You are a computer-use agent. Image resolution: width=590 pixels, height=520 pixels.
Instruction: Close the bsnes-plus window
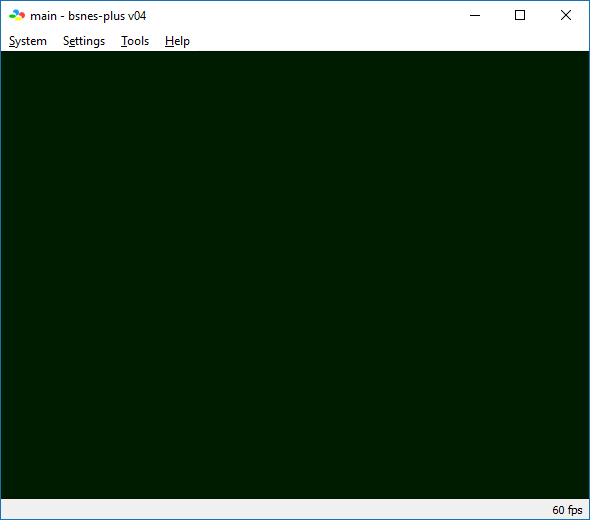[x=566, y=15]
